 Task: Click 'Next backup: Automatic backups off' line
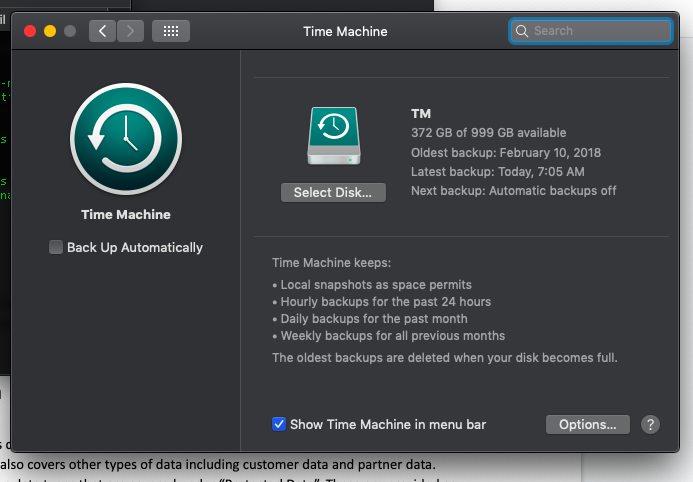514,191
